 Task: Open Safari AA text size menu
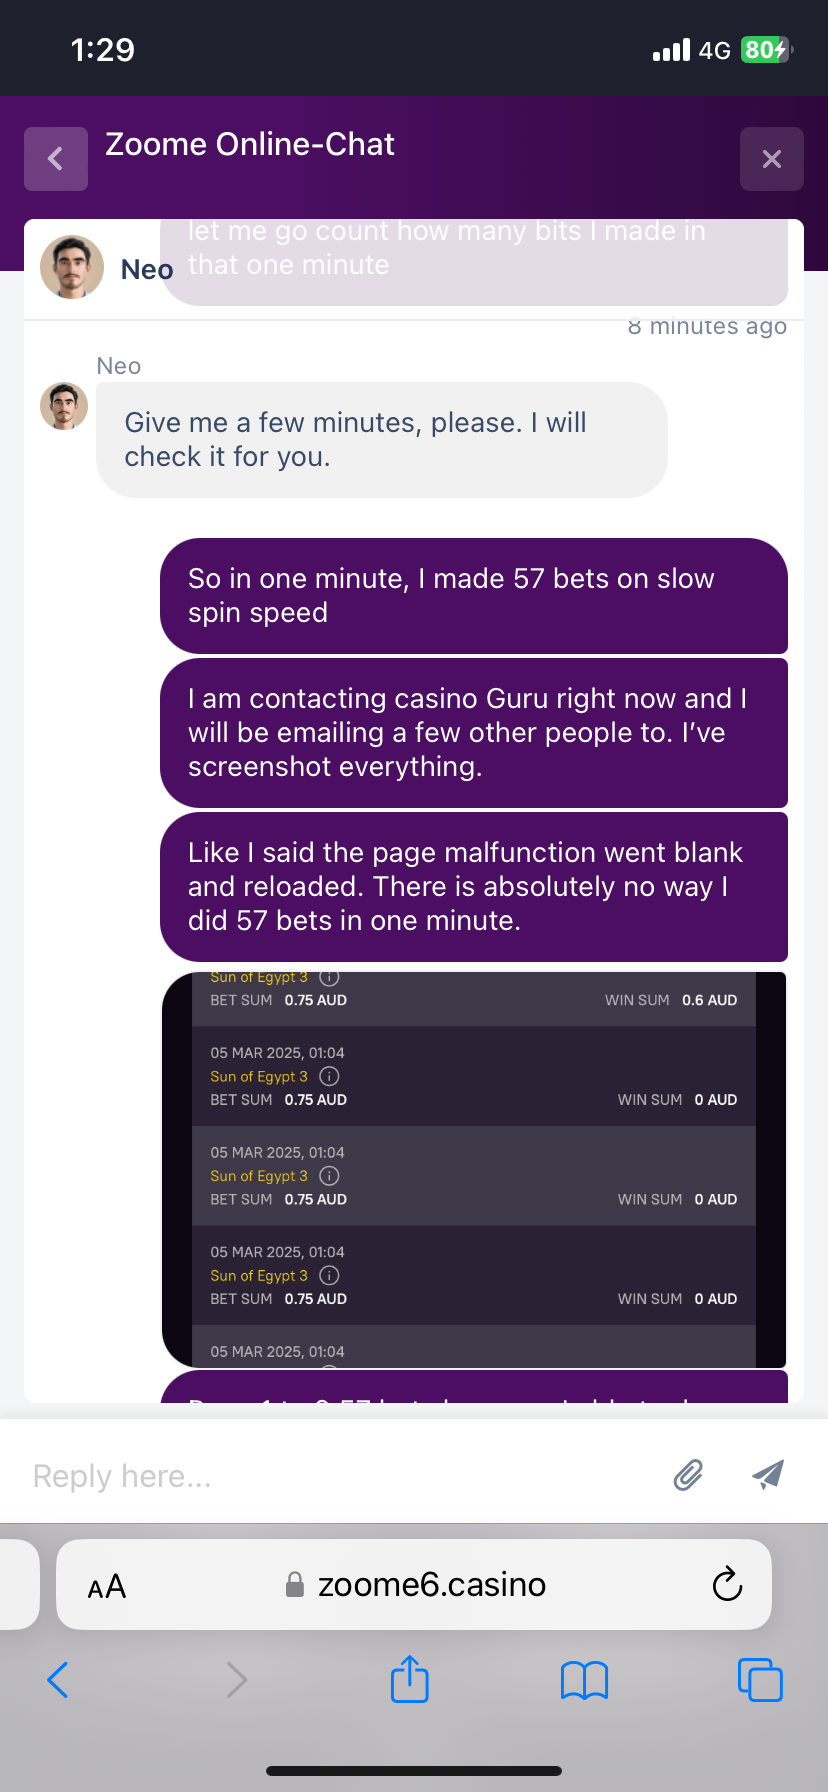(x=107, y=1586)
